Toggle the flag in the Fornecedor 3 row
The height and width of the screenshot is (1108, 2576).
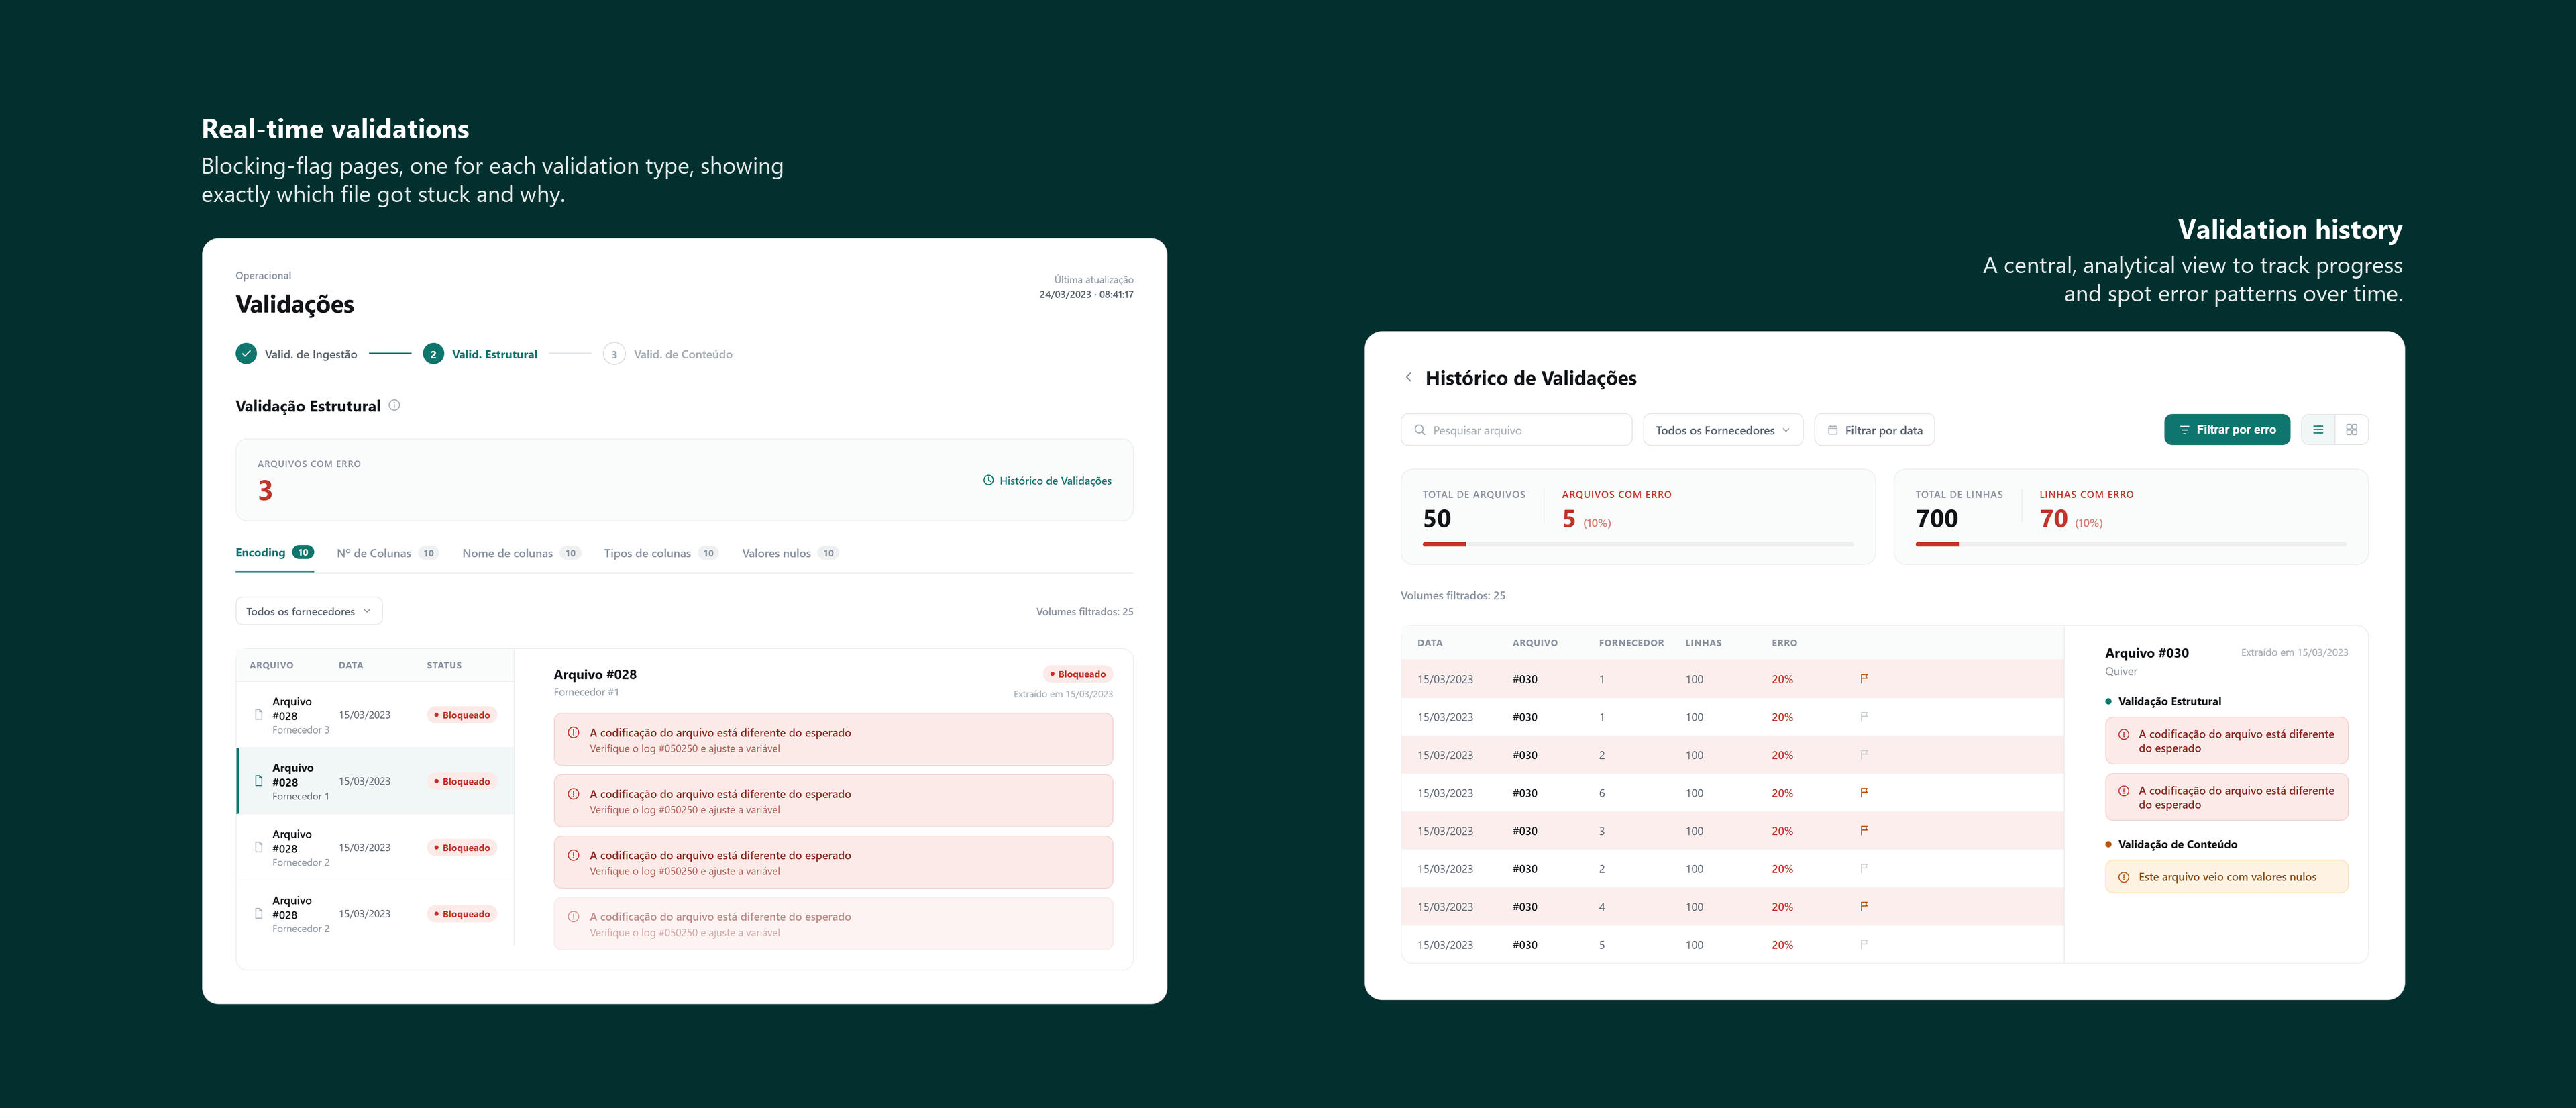pos(1863,831)
